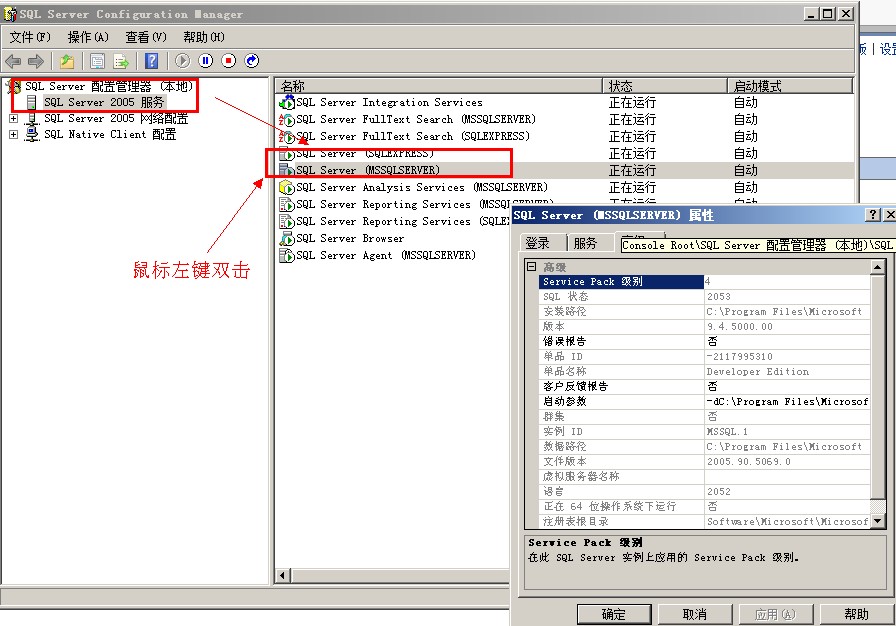Click the FullText Search (MSSQLSERVER) service icon
896x626 pixels.
click(x=286, y=119)
